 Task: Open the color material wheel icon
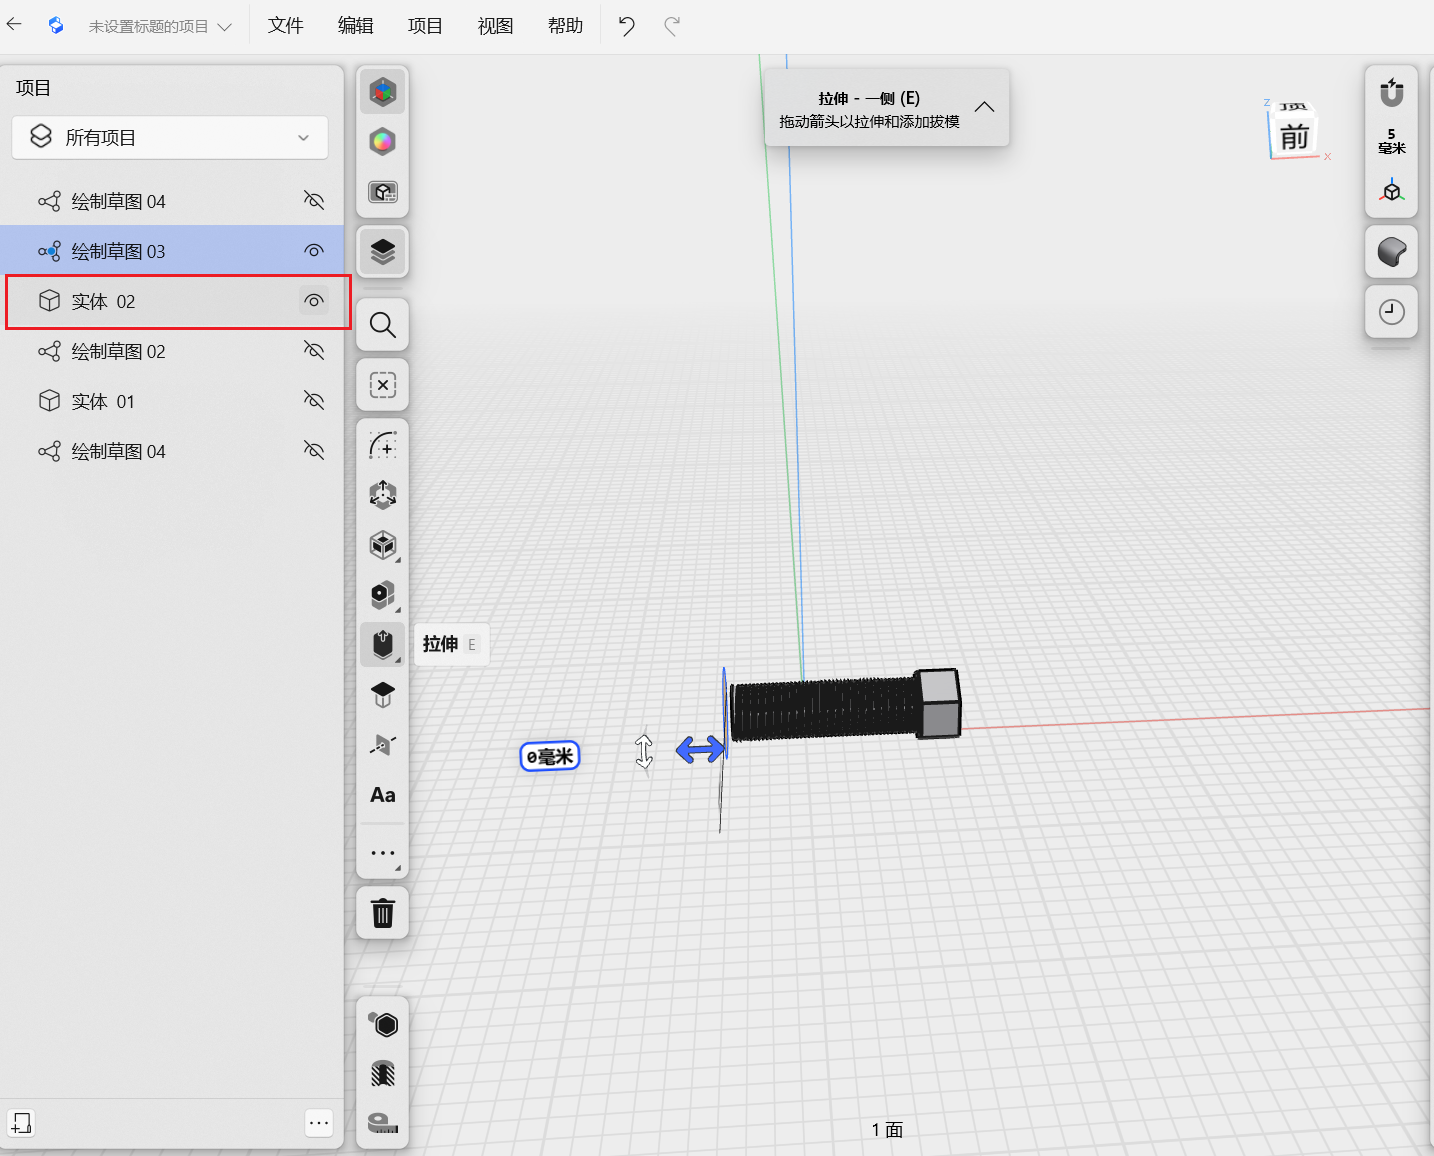click(382, 142)
